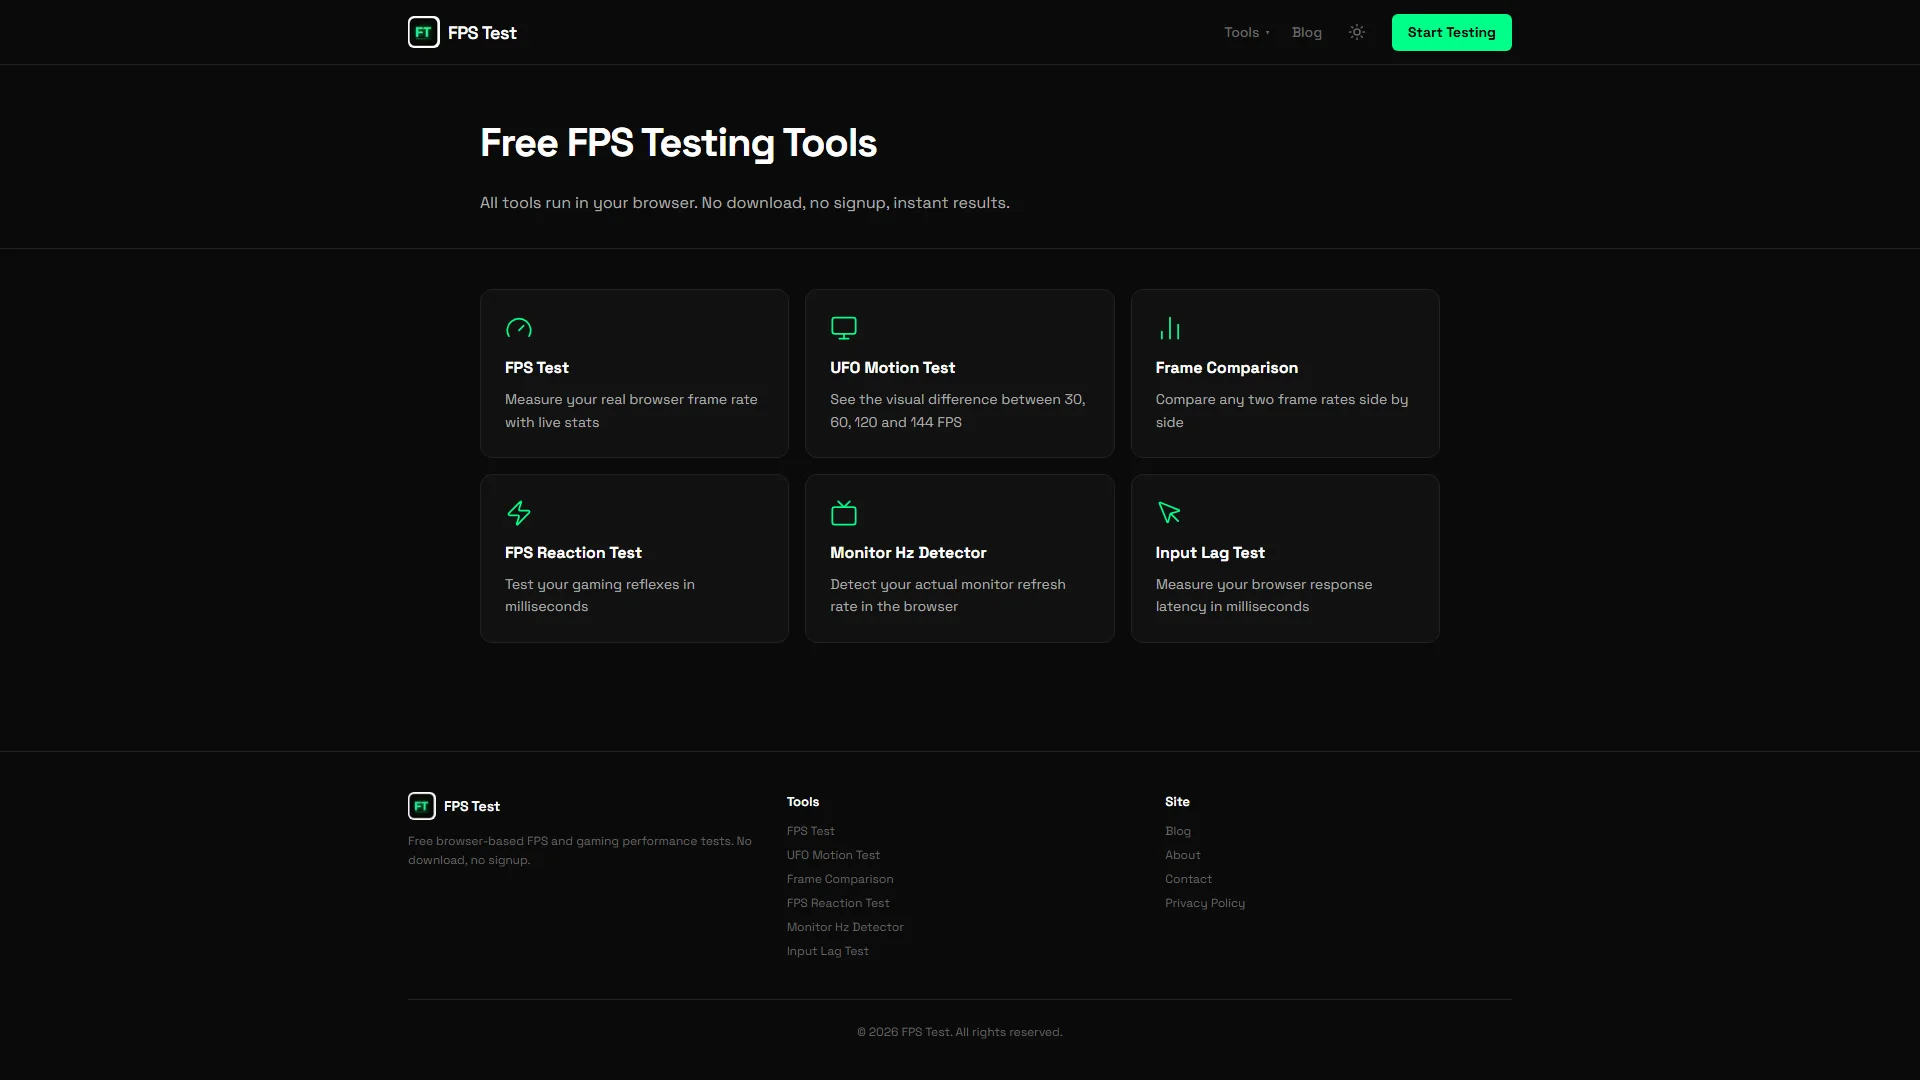Click the TV icon on Monitor Hz Detector card
The width and height of the screenshot is (1920, 1080).
click(844, 513)
